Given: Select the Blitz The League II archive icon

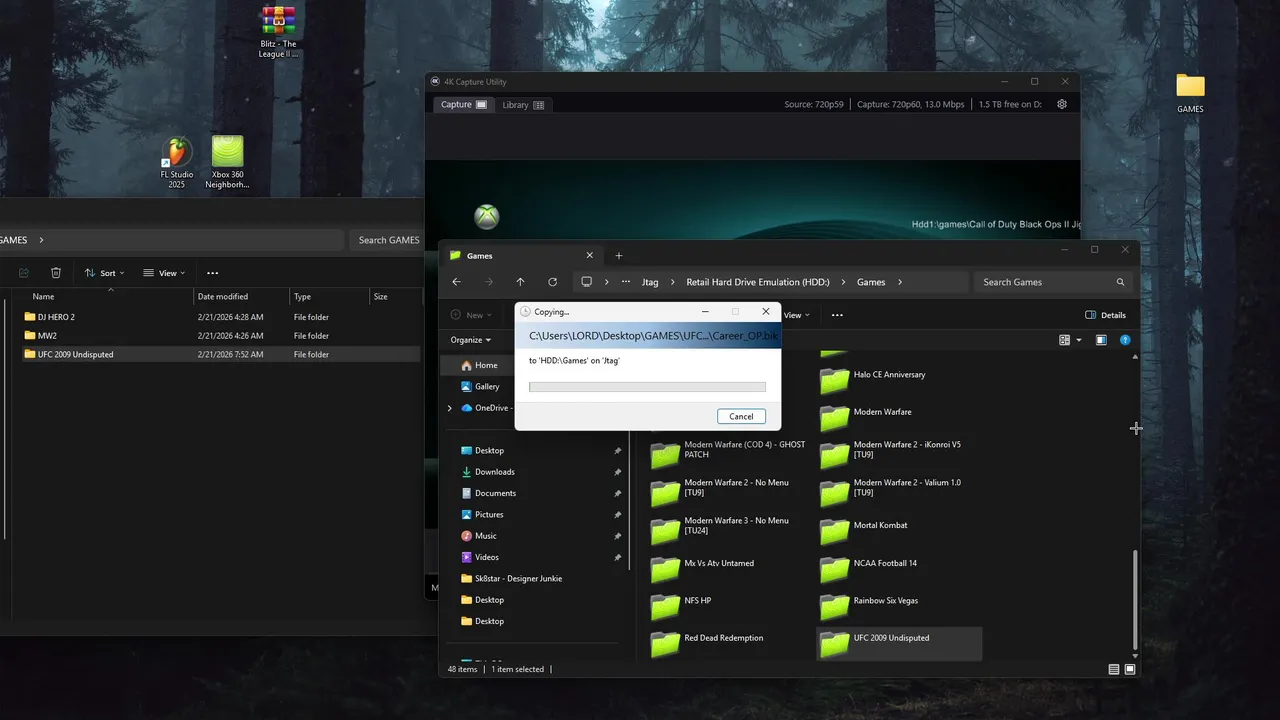Looking at the screenshot, I should point(278,32).
